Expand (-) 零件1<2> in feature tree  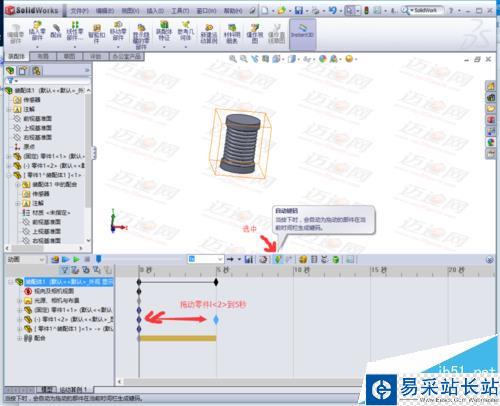coord(9,165)
